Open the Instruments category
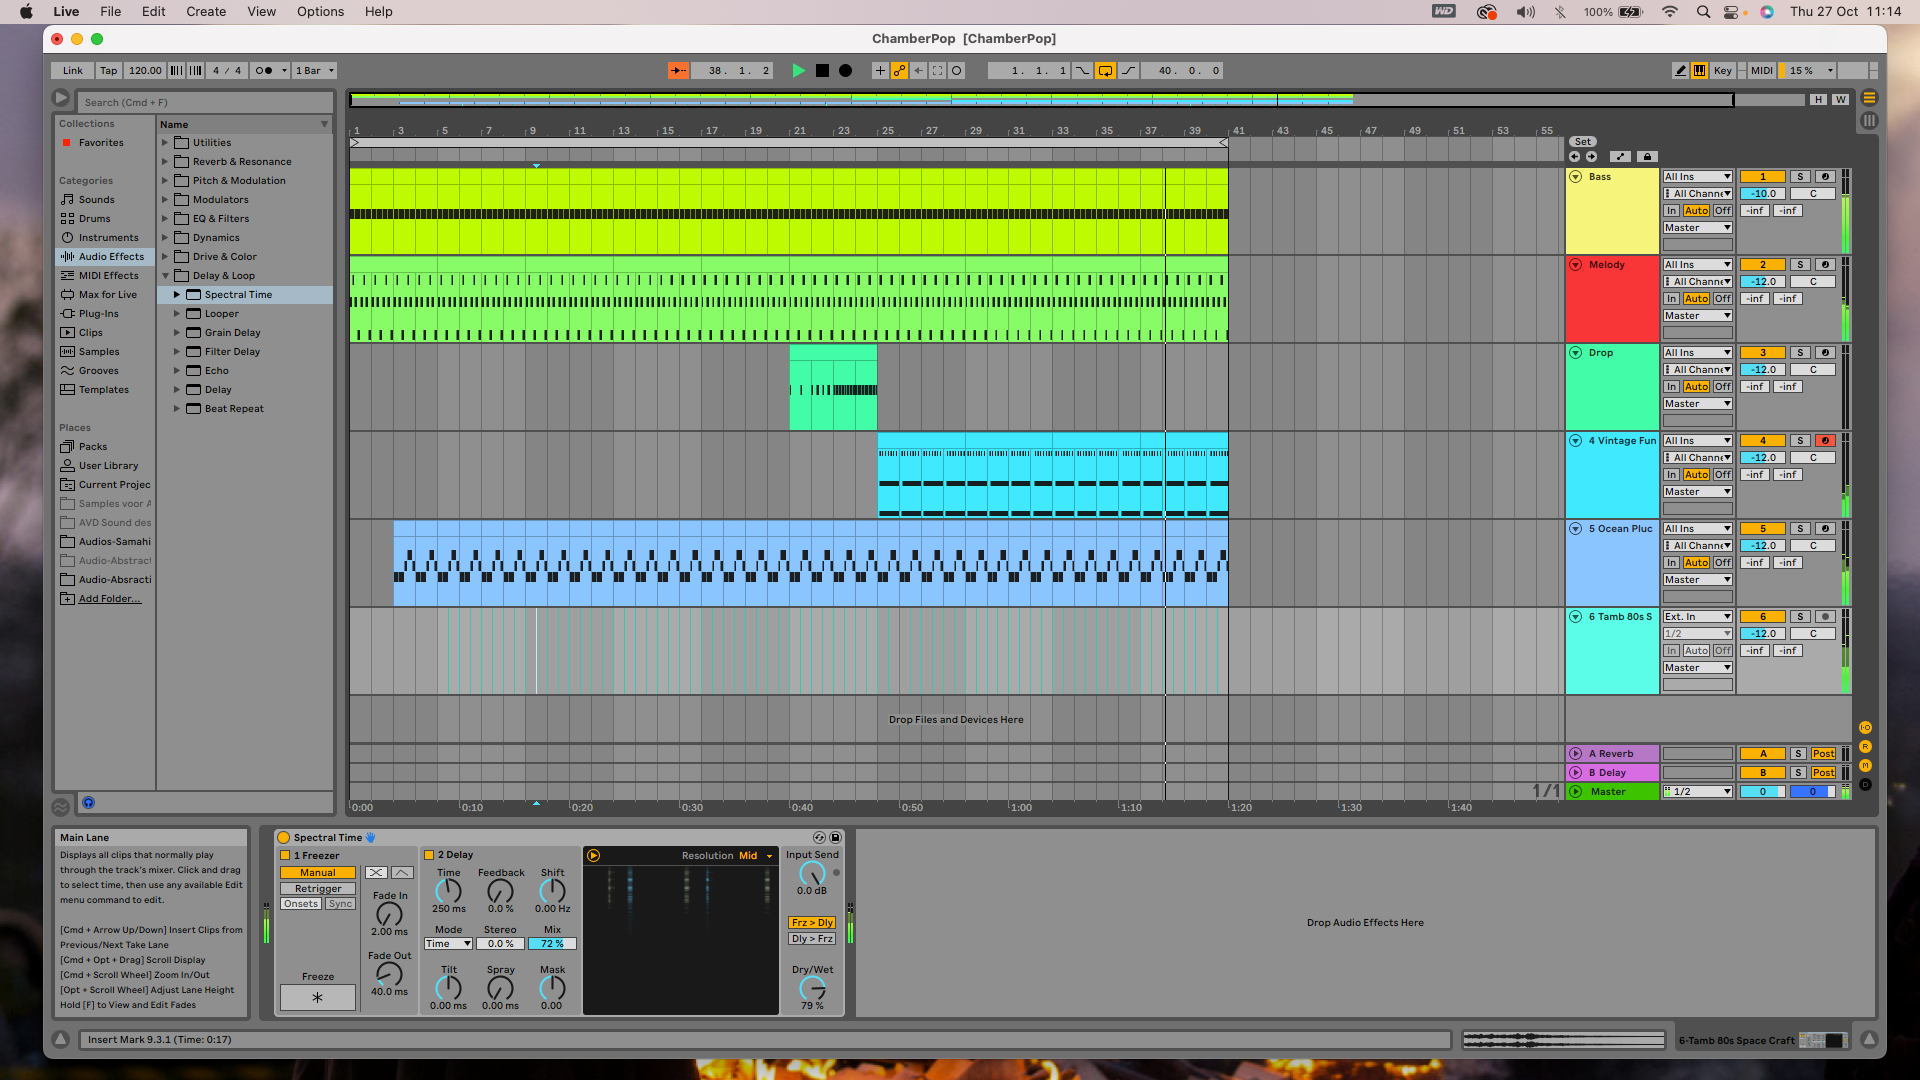Screen dimensions: 1920x1080 108,237
